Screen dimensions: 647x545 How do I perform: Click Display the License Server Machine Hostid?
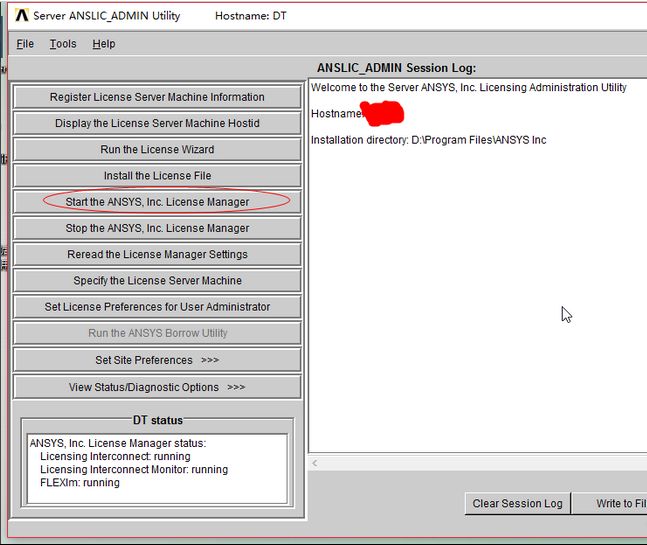157,123
